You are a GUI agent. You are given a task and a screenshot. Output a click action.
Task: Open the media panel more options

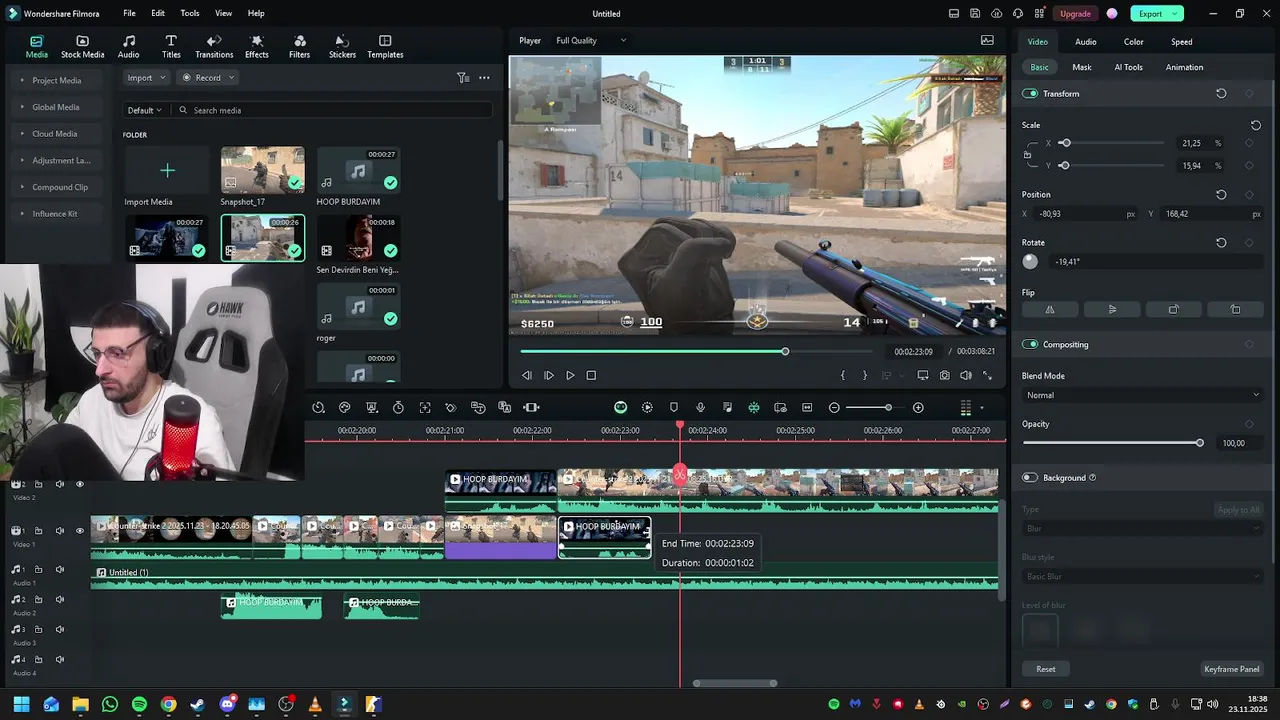click(484, 77)
